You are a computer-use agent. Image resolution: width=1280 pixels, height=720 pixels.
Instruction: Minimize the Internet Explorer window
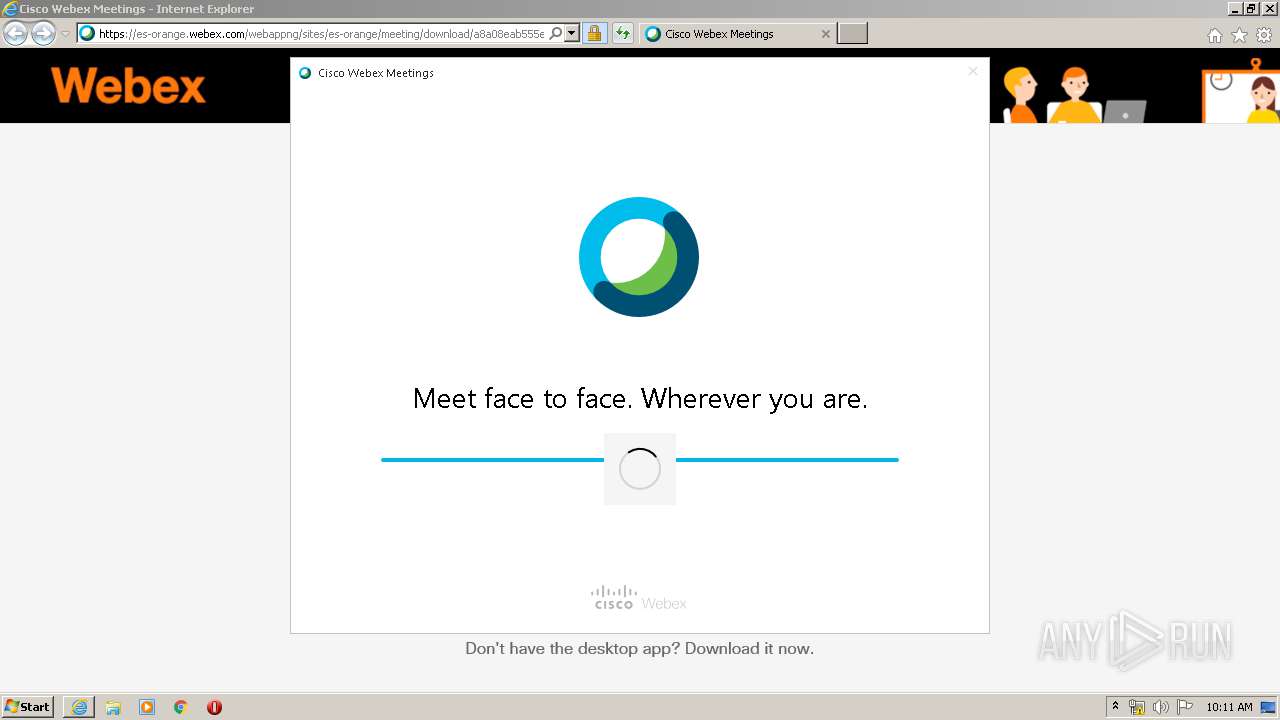tap(1235, 9)
